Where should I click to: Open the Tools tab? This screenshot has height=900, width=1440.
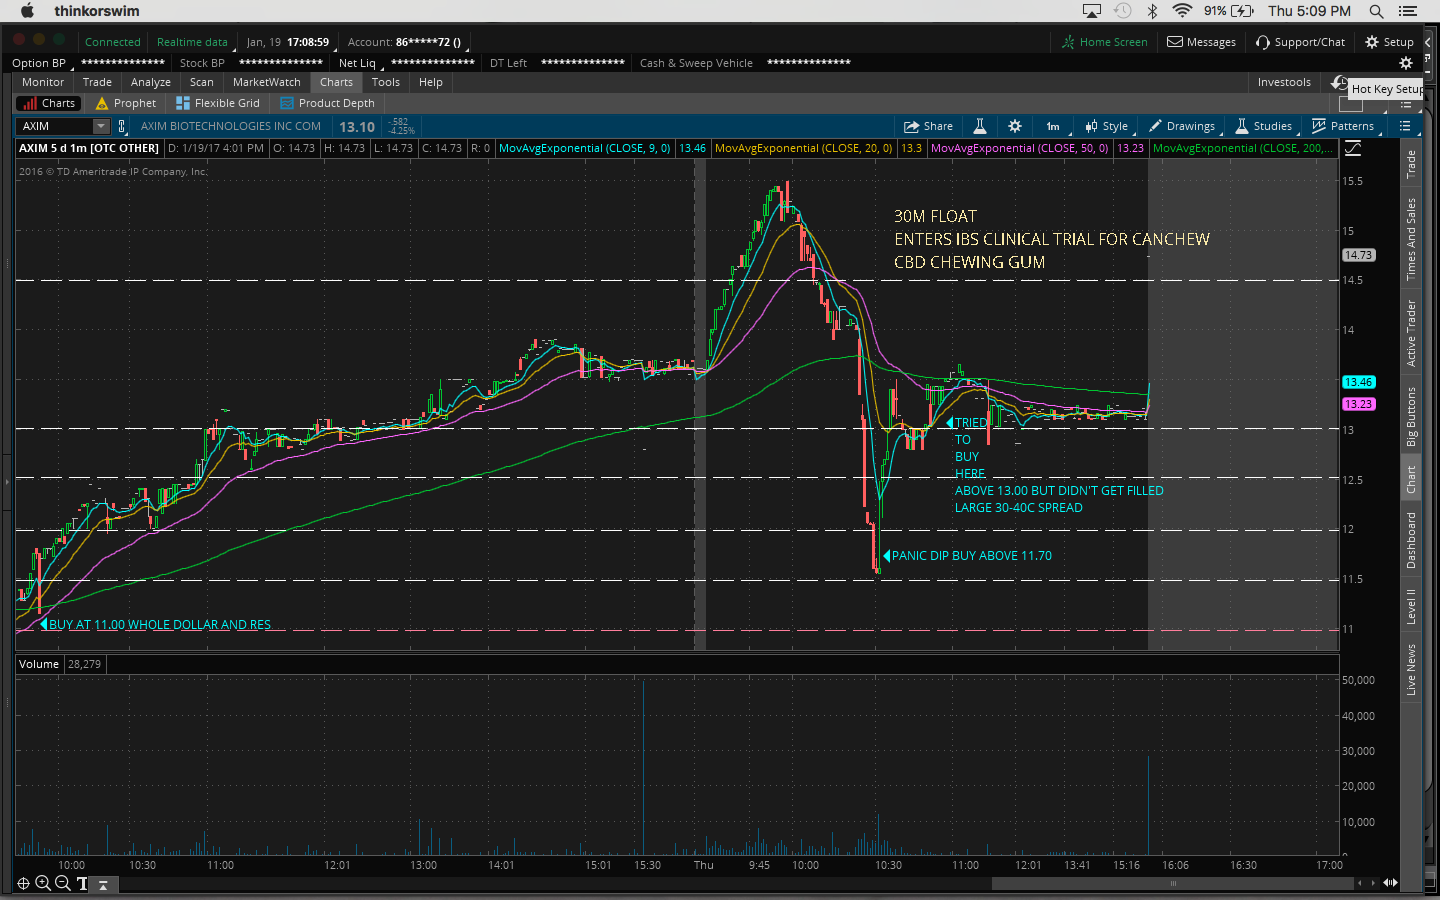[386, 82]
